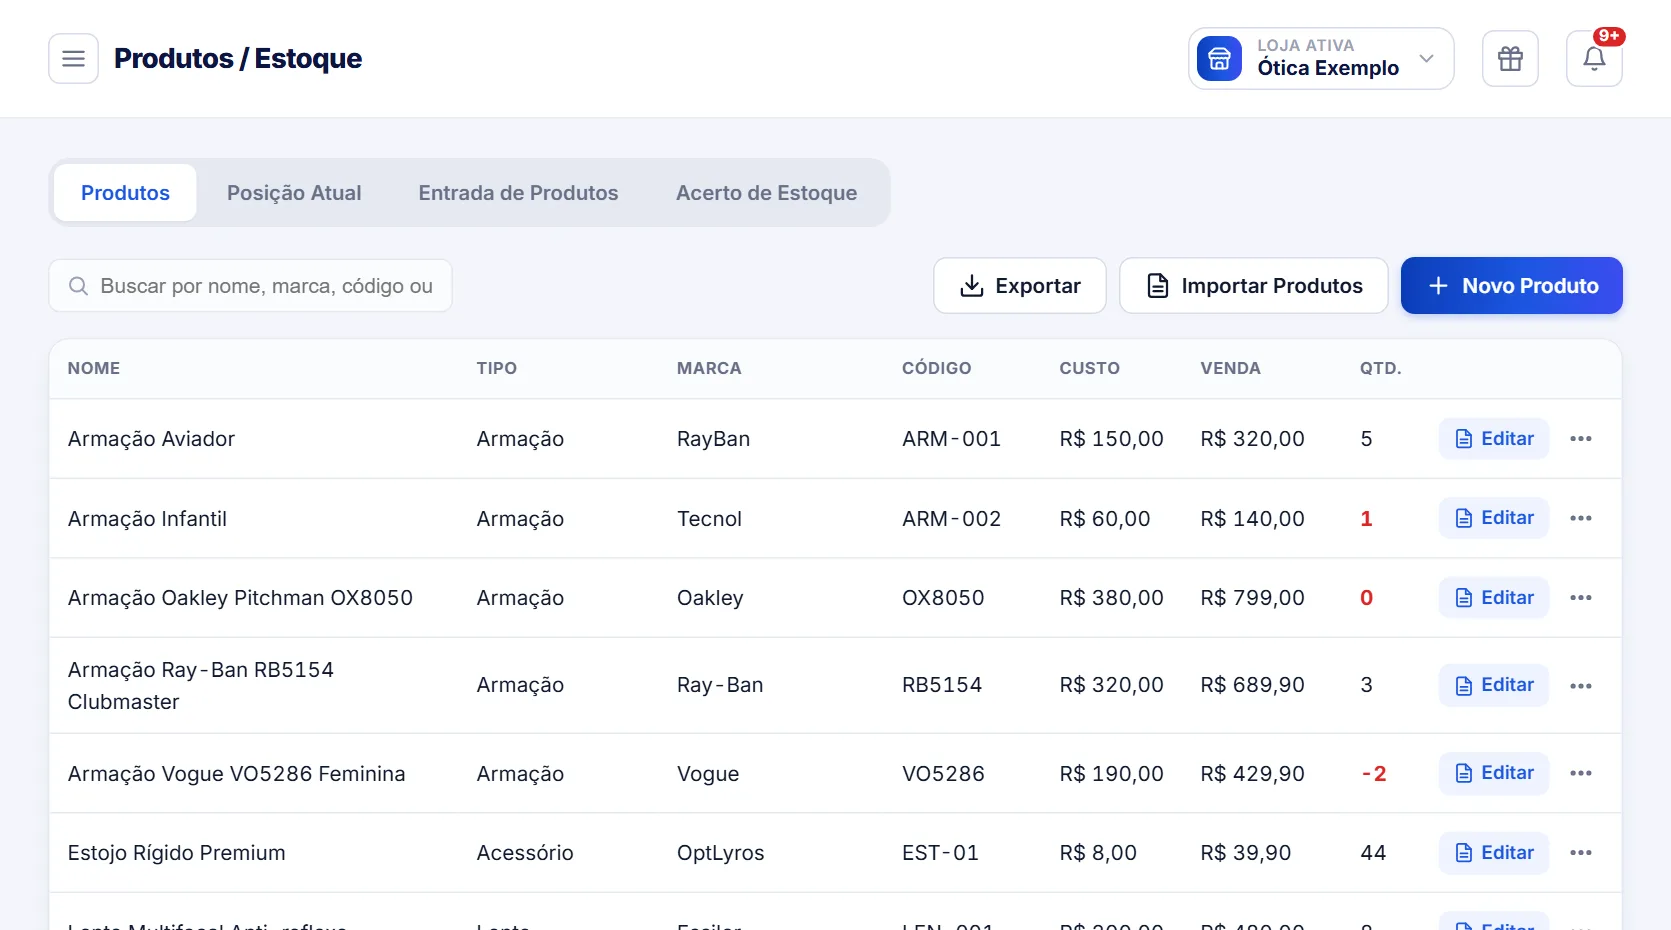Edit the Armação Infantil product

(1494, 518)
